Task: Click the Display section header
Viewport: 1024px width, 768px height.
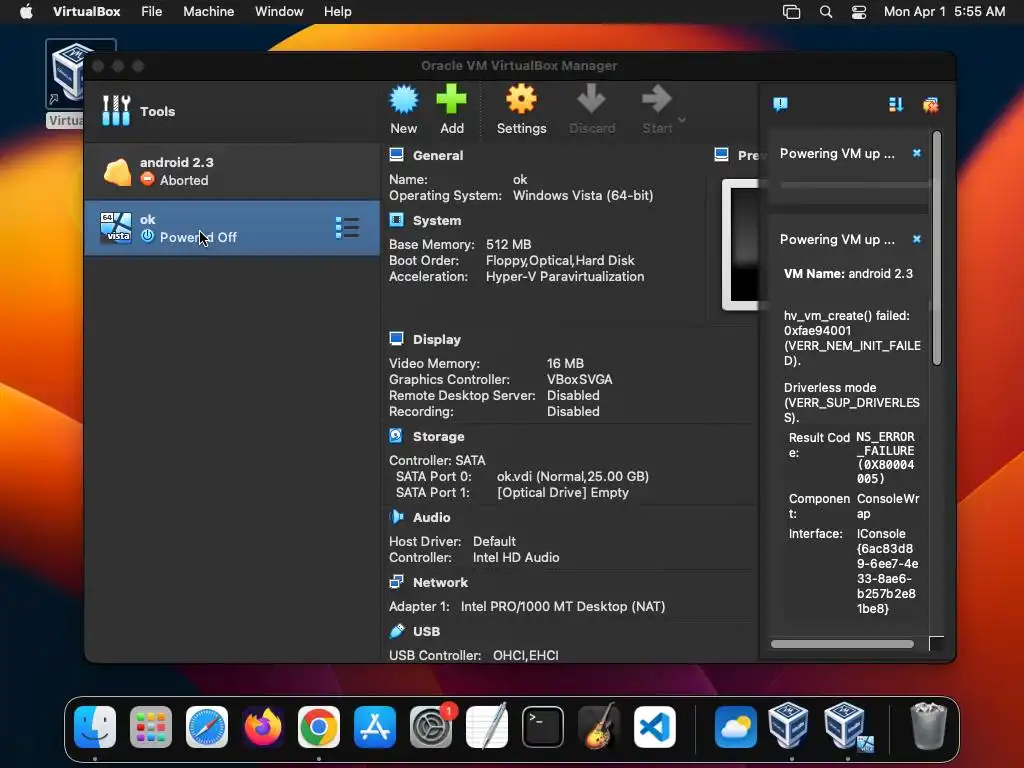Action: pos(436,340)
